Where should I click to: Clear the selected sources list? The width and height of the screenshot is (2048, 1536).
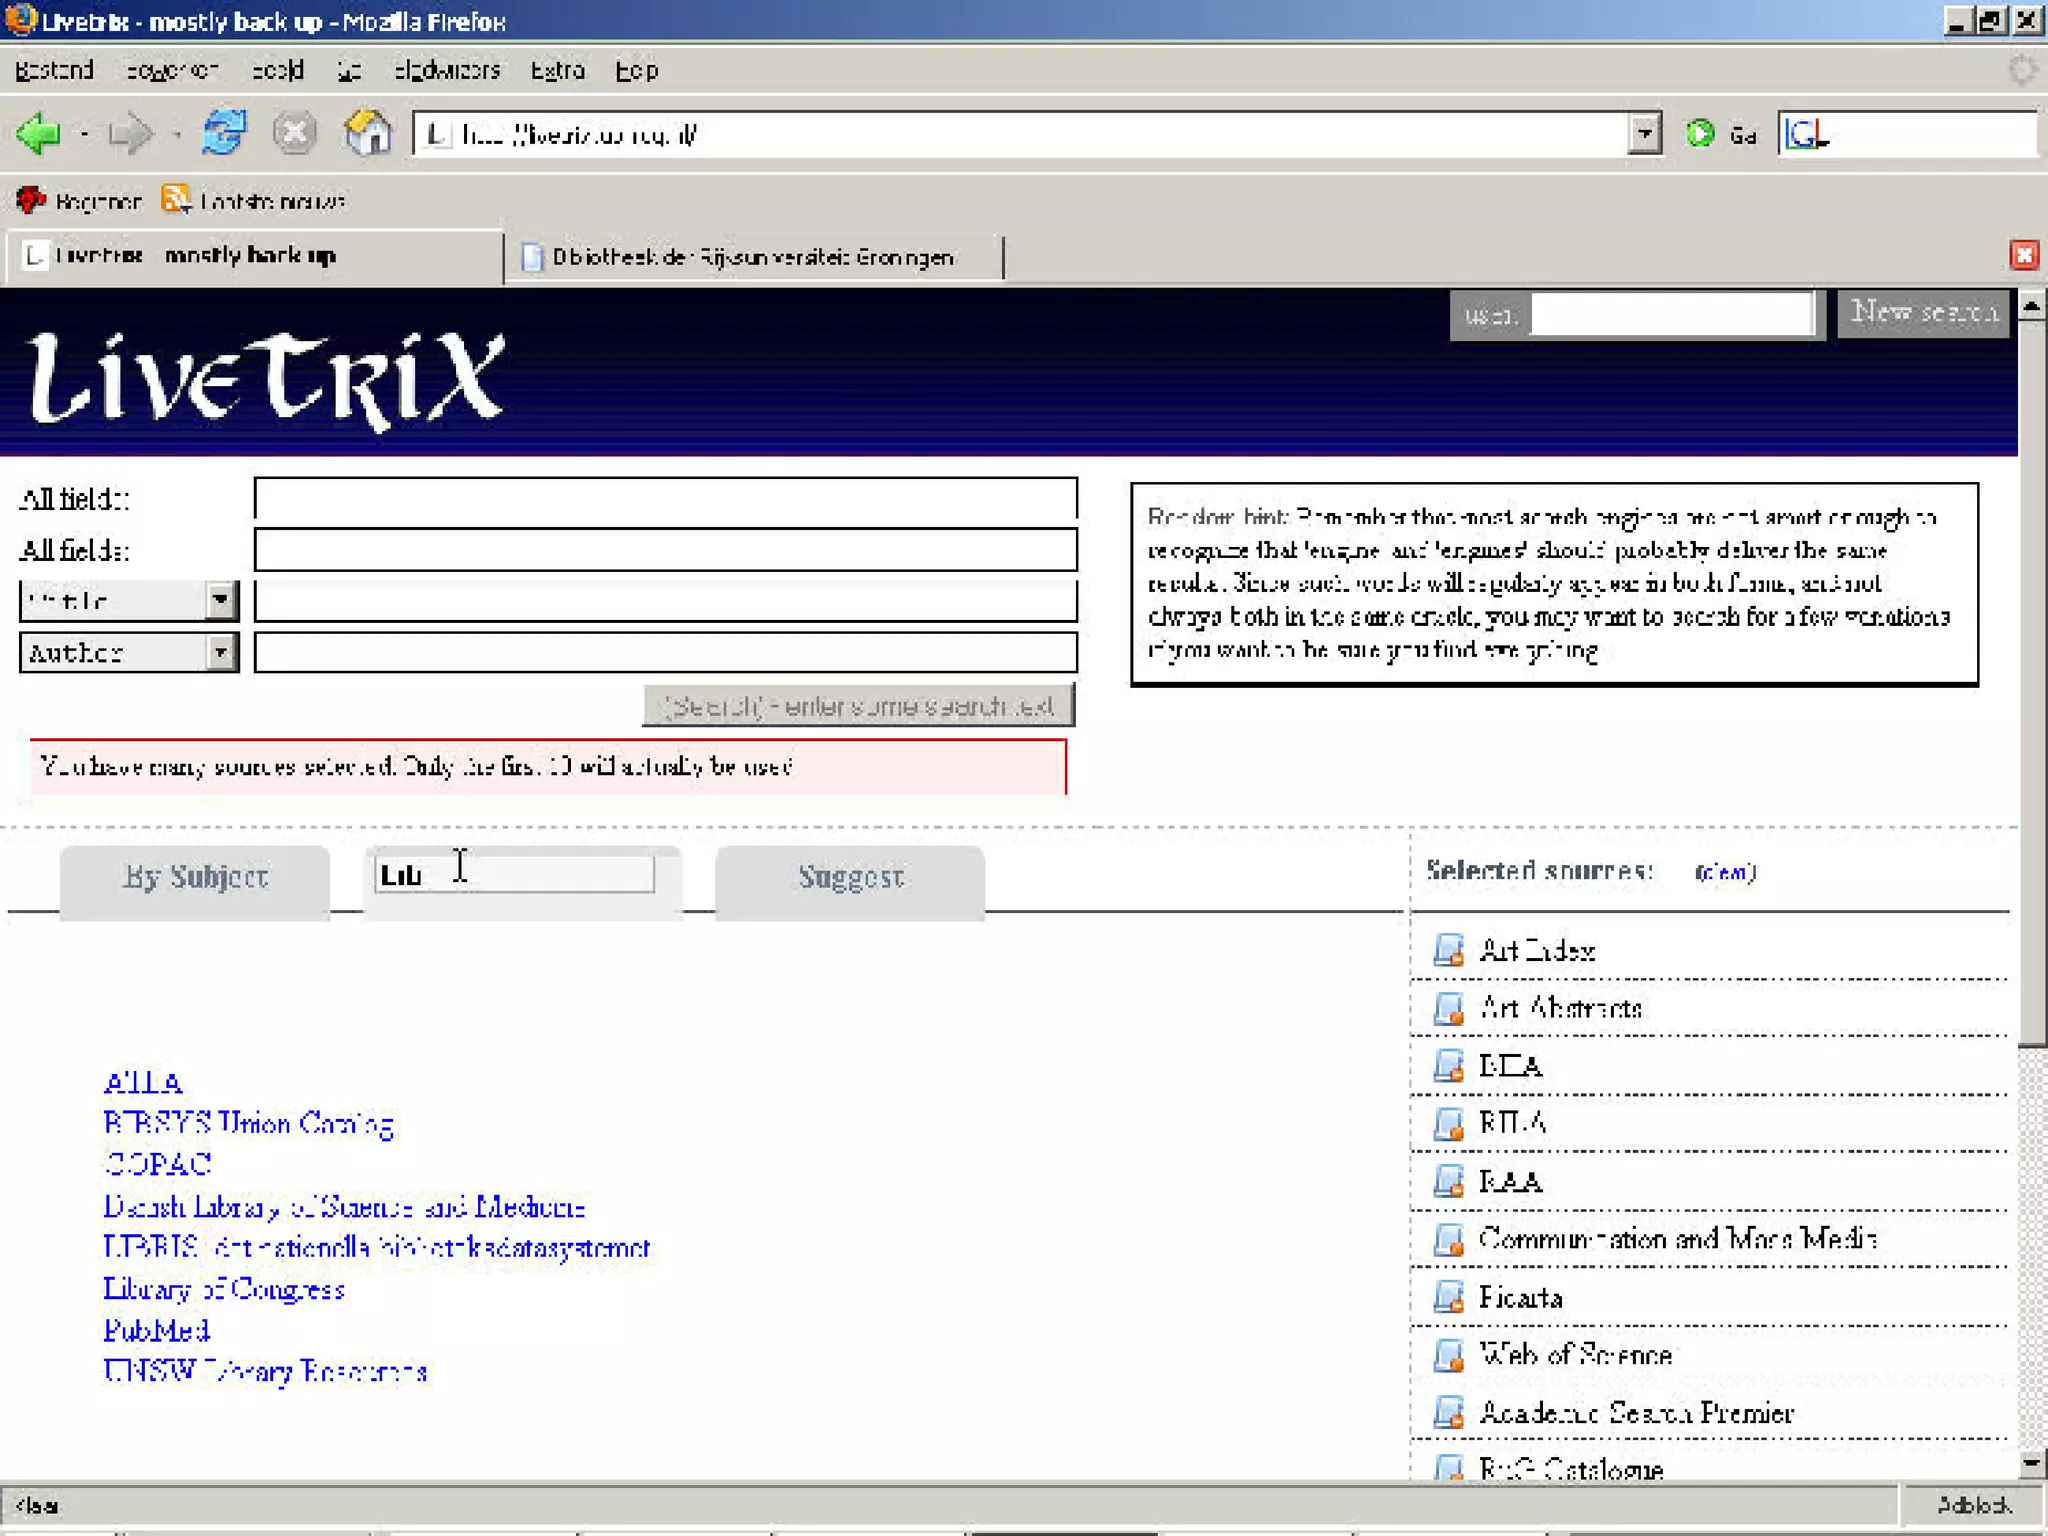tap(1725, 872)
